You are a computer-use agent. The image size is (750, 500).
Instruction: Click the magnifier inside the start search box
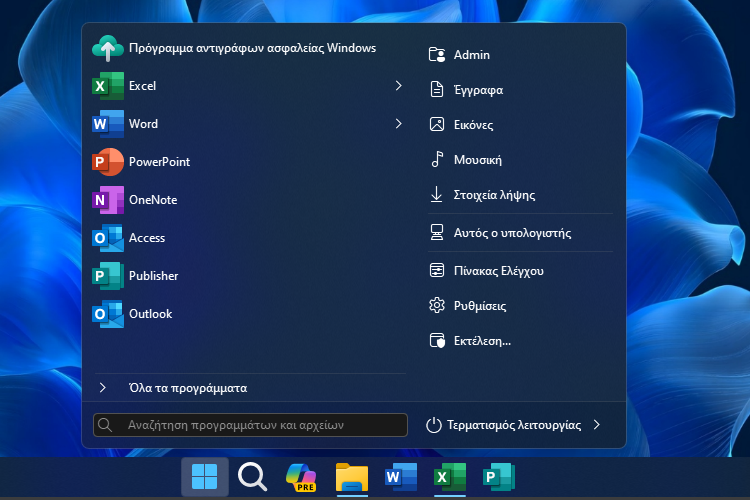pyautogui.click(x=105, y=425)
